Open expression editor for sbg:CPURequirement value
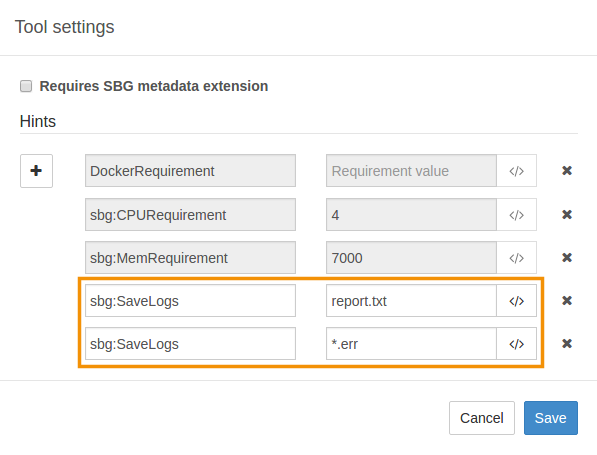Screen dimensions: 597x455 [x=517, y=215]
